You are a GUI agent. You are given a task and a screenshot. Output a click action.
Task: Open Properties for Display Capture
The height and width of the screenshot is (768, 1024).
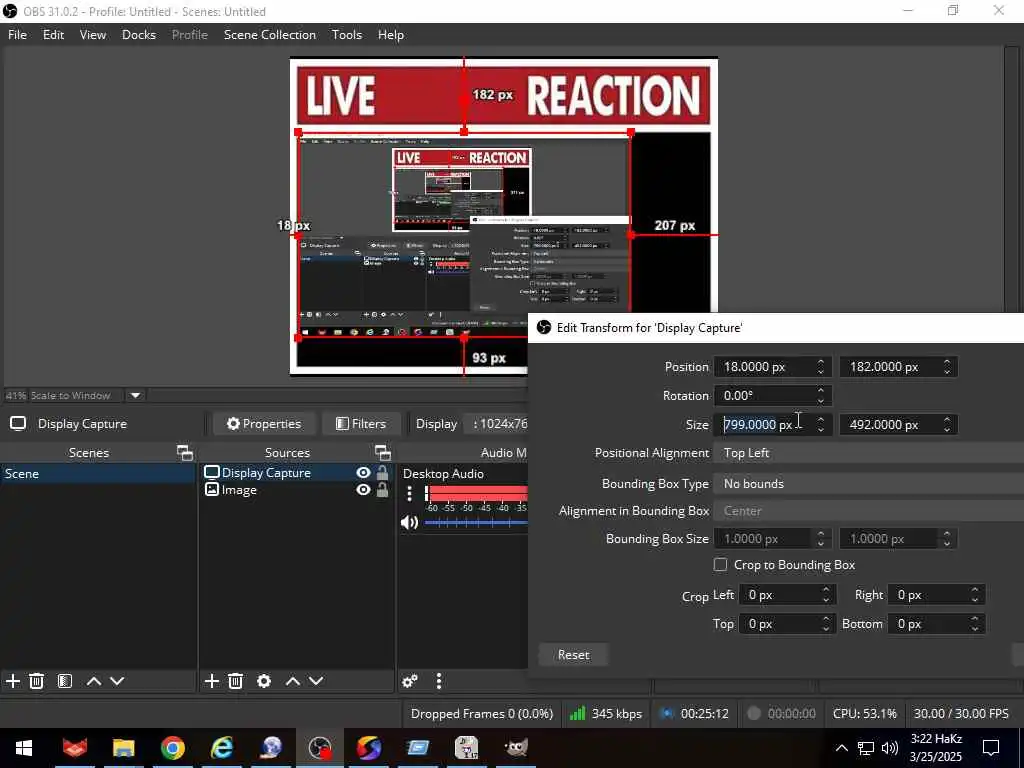click(264, 424)
